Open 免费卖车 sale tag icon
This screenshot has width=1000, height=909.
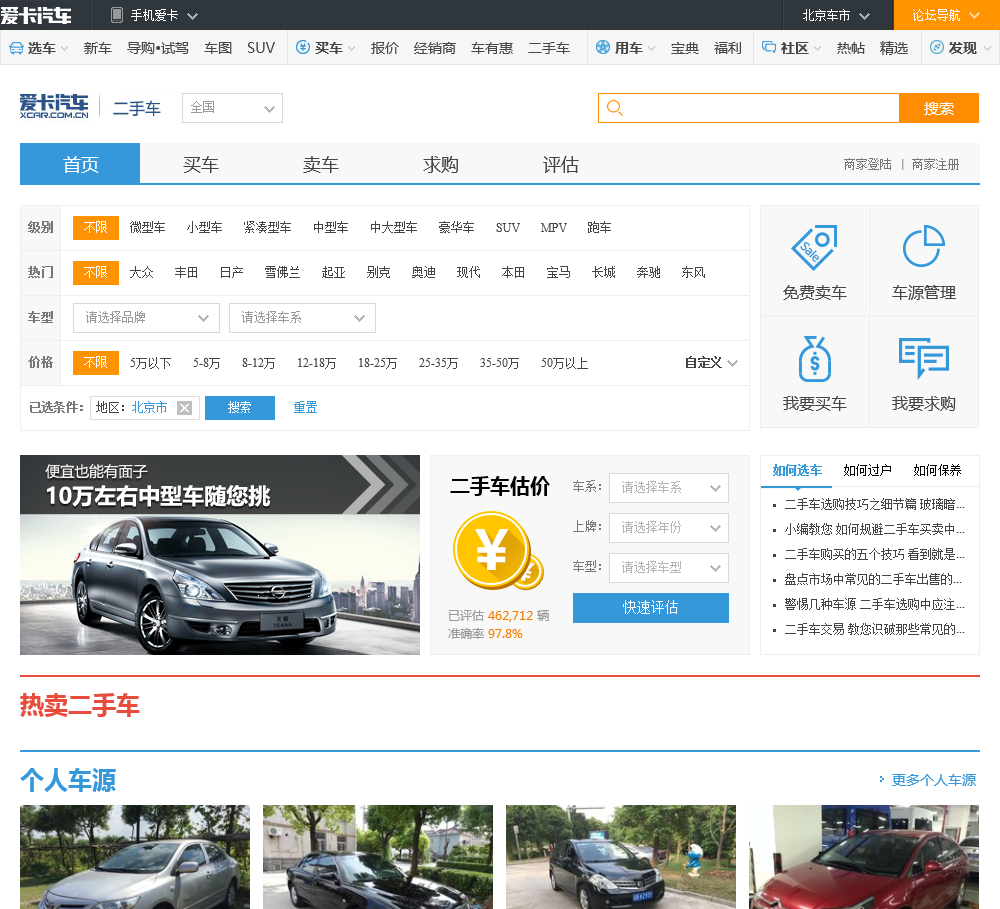[814, 246]
